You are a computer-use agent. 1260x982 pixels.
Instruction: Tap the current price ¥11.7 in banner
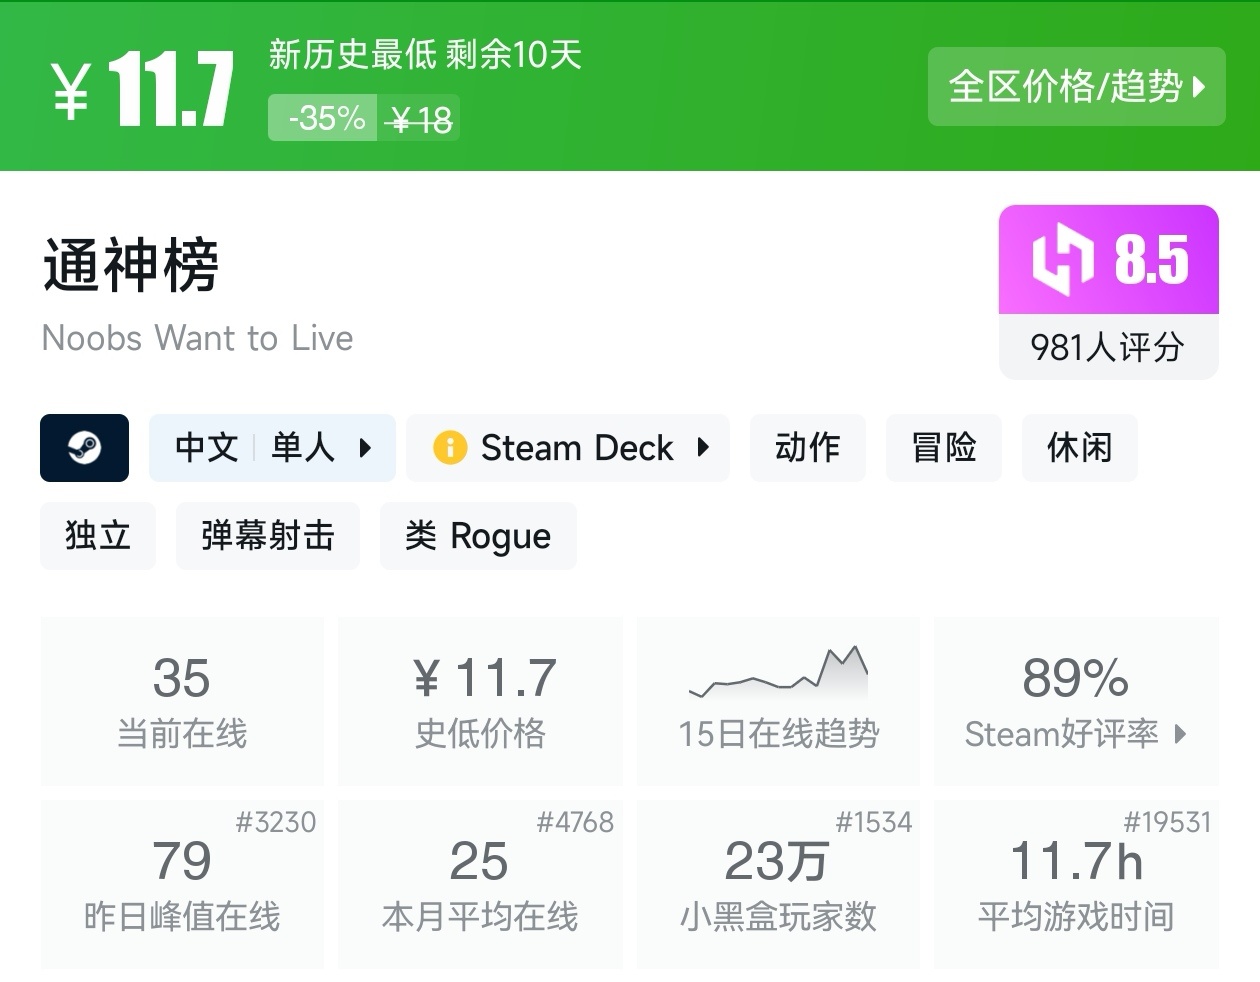[142, 89]
